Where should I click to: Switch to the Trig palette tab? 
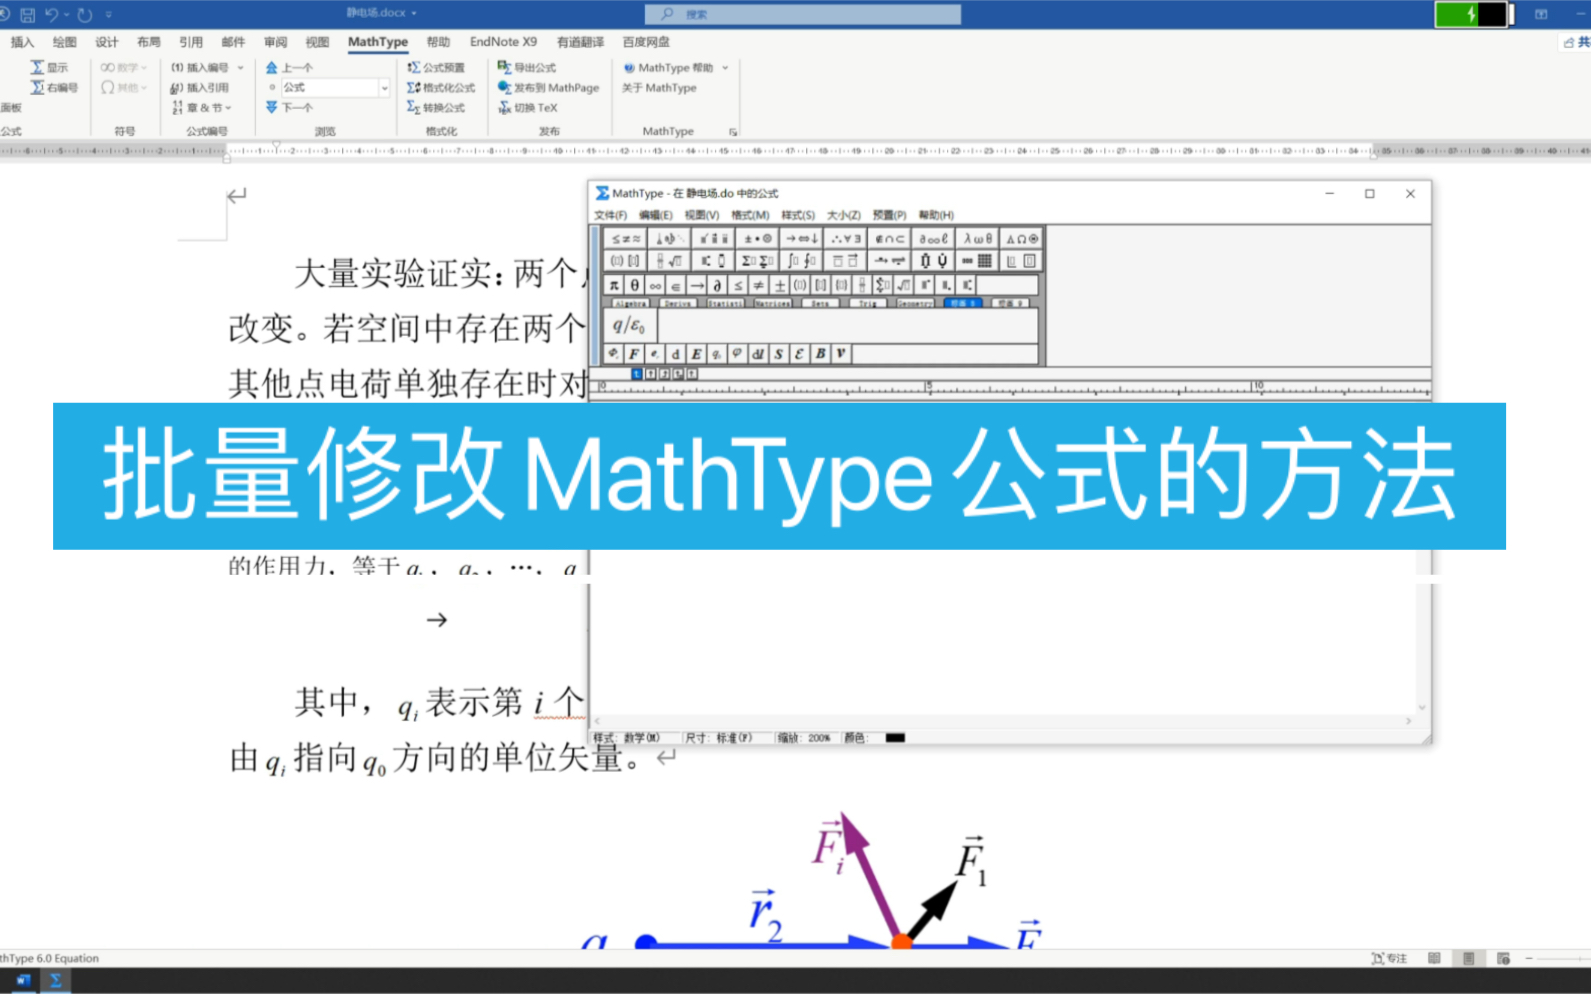pos(866,303)
